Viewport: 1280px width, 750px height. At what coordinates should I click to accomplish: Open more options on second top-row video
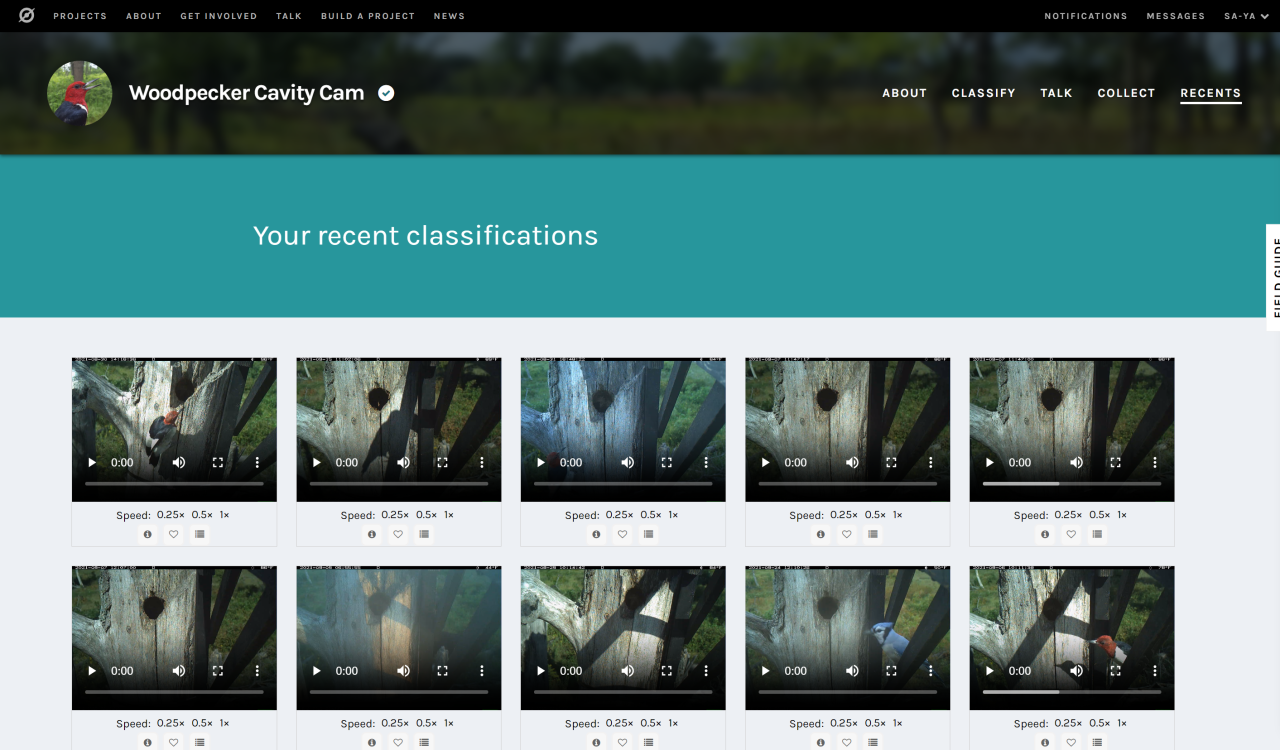coord(481,463)
